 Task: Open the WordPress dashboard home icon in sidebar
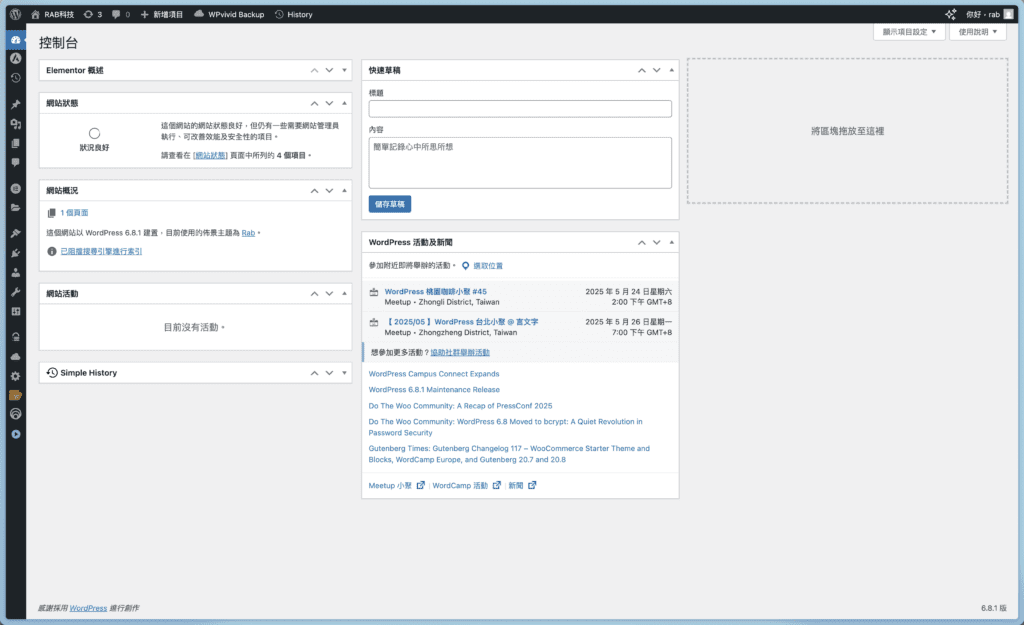point(14,40)
